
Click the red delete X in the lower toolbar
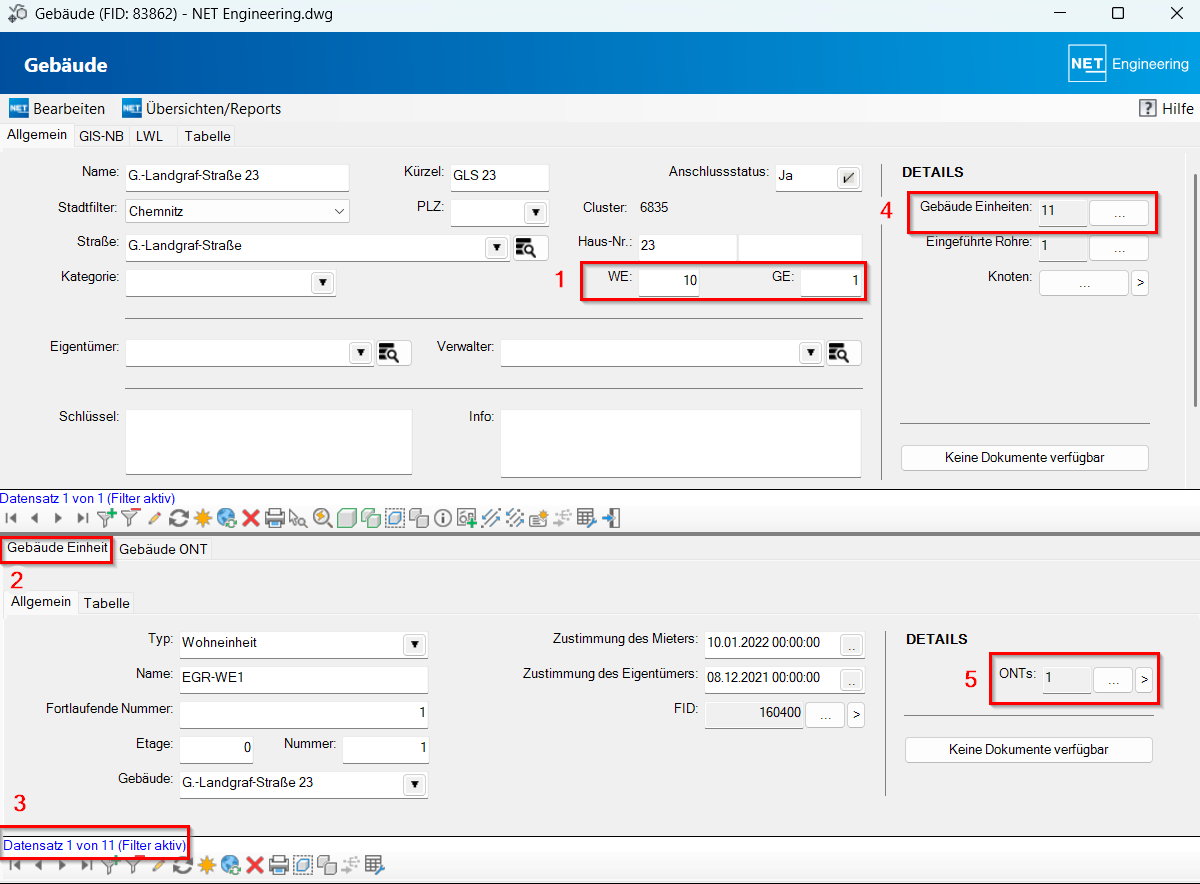[255, 864]
